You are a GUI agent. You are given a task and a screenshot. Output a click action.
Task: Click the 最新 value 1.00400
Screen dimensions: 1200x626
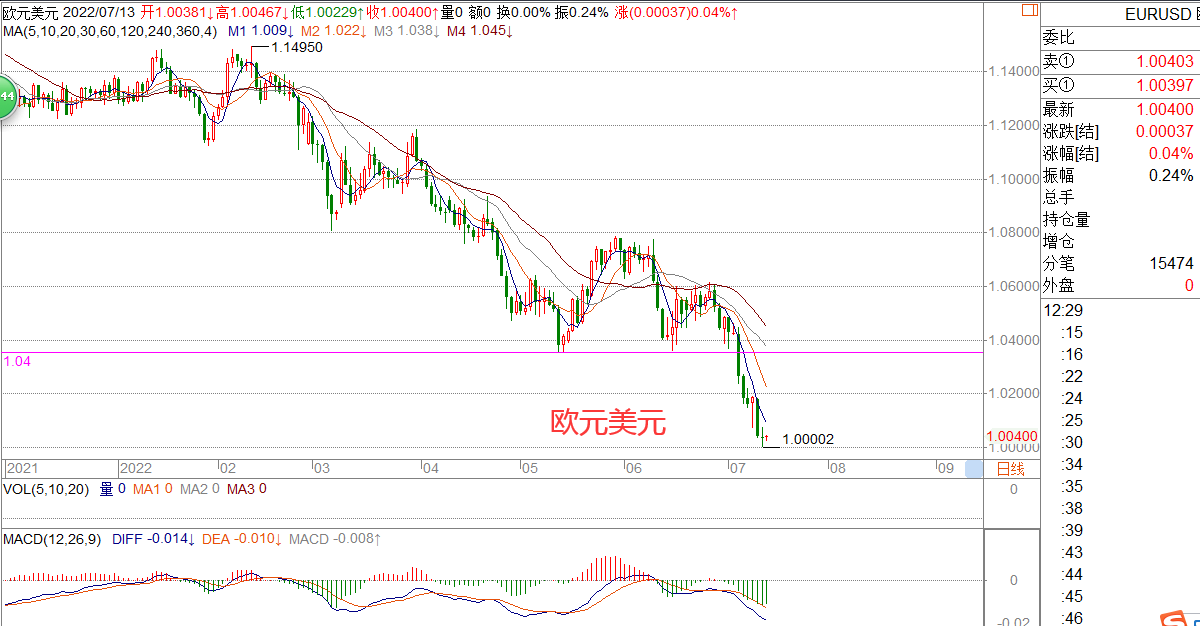point(1164,108)
